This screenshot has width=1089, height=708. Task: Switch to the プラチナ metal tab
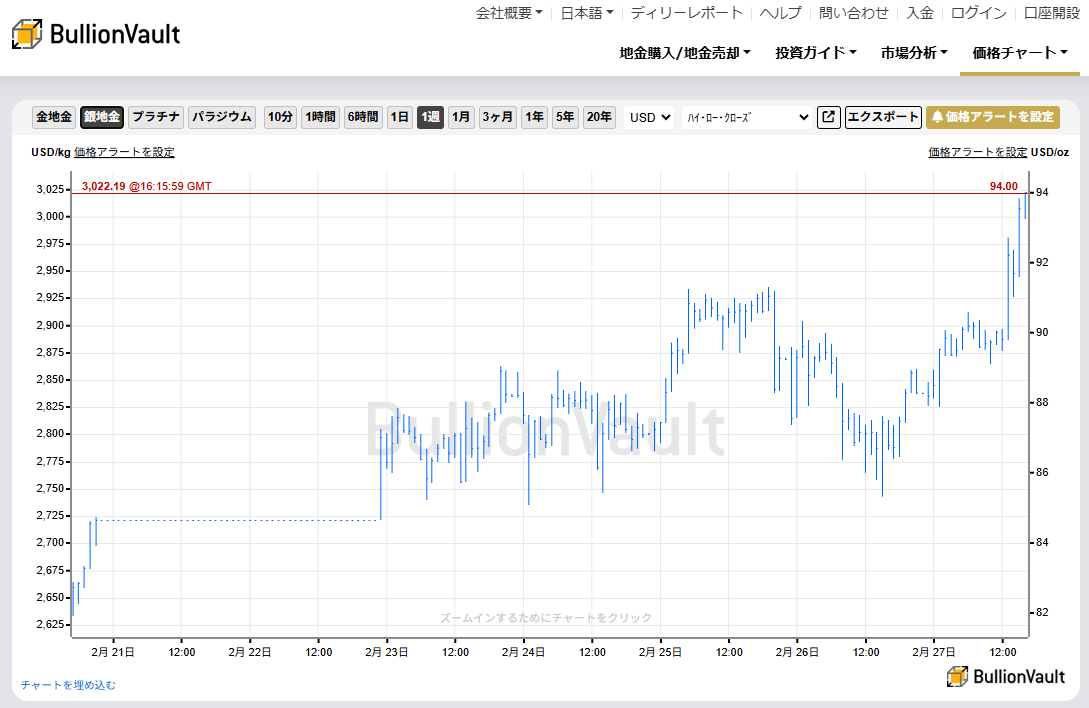pos(155,117)
